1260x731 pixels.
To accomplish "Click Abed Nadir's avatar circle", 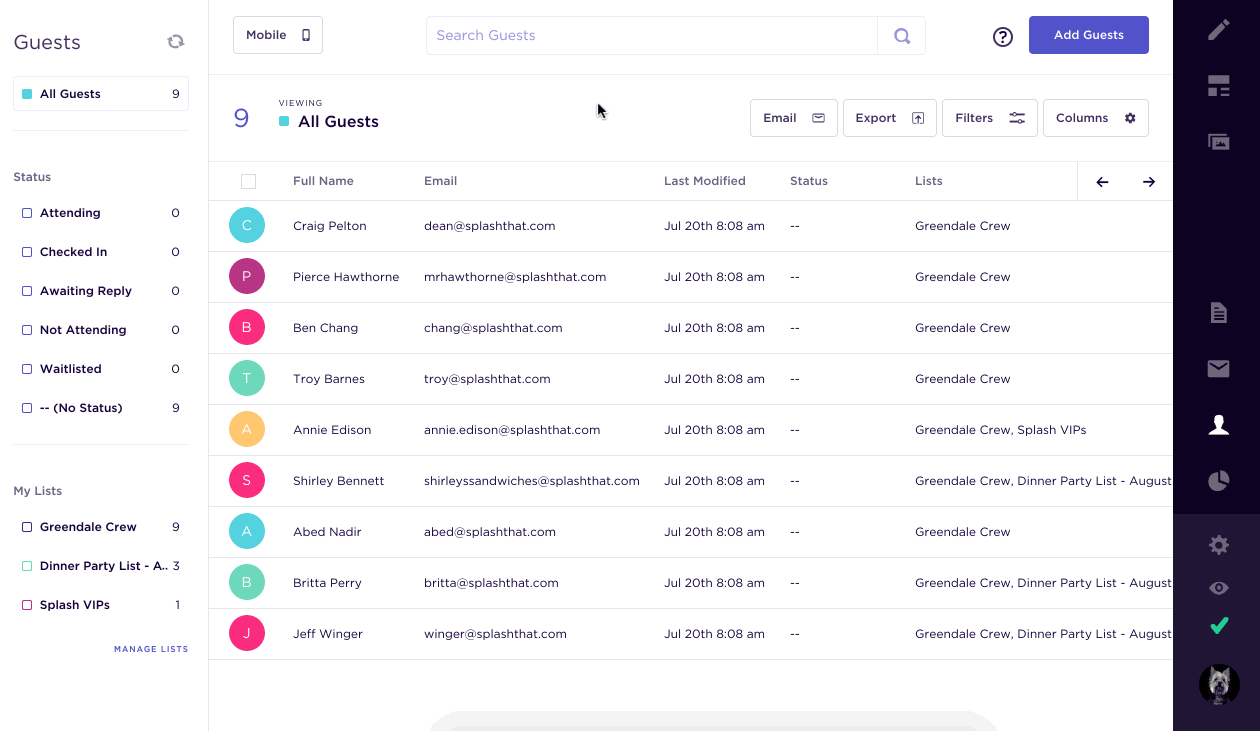I will (247, 532).
